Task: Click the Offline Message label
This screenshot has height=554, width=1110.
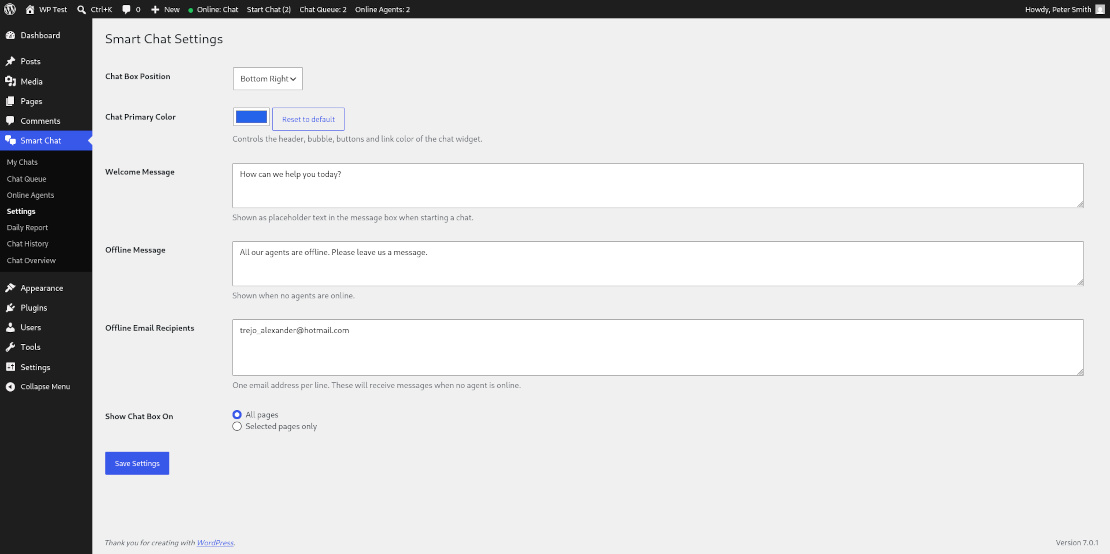Action: pyautogui.click(x=135, y=250)
